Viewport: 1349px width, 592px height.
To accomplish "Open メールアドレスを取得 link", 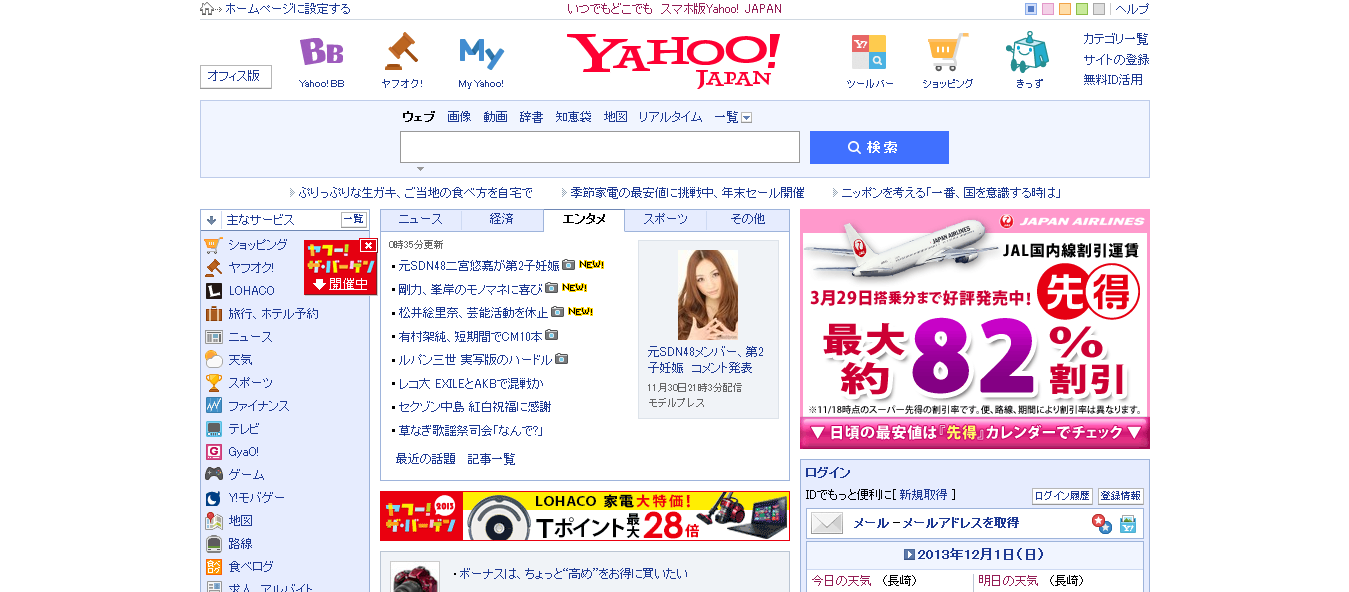I will coord(936,523).
